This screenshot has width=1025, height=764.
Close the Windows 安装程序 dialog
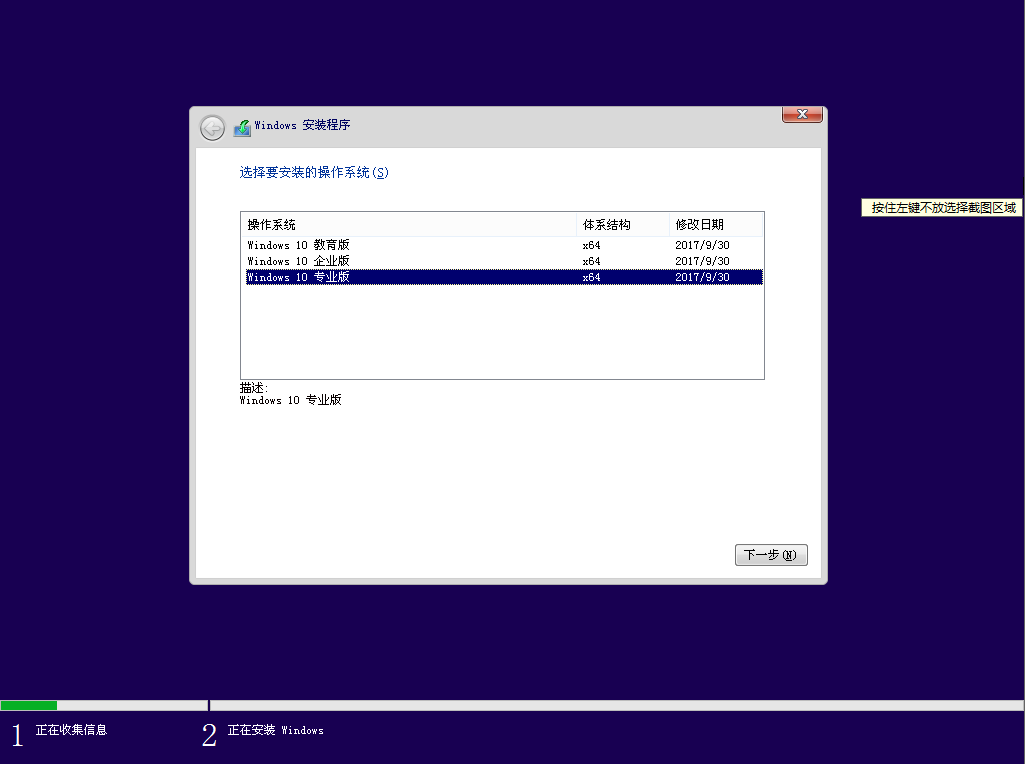802,114
